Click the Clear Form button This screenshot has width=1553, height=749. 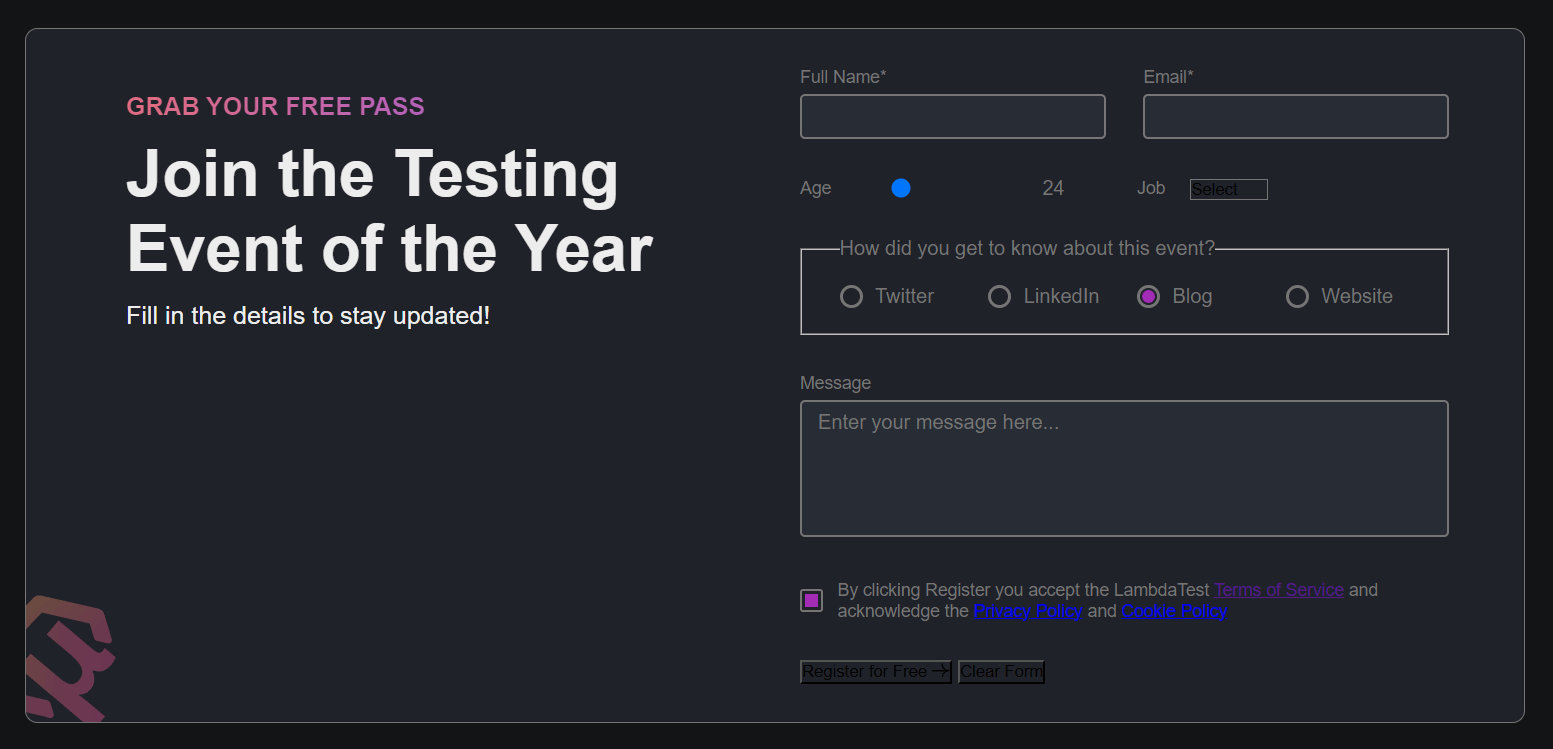[1001, 672]
